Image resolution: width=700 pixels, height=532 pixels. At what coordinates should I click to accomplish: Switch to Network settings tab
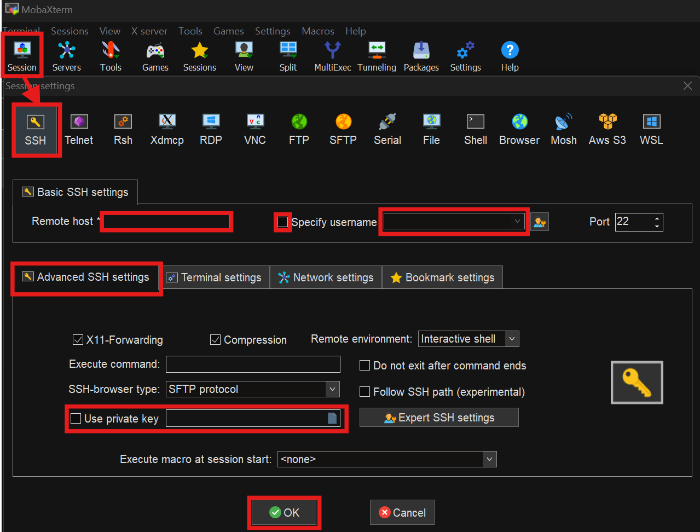[326, 277]
